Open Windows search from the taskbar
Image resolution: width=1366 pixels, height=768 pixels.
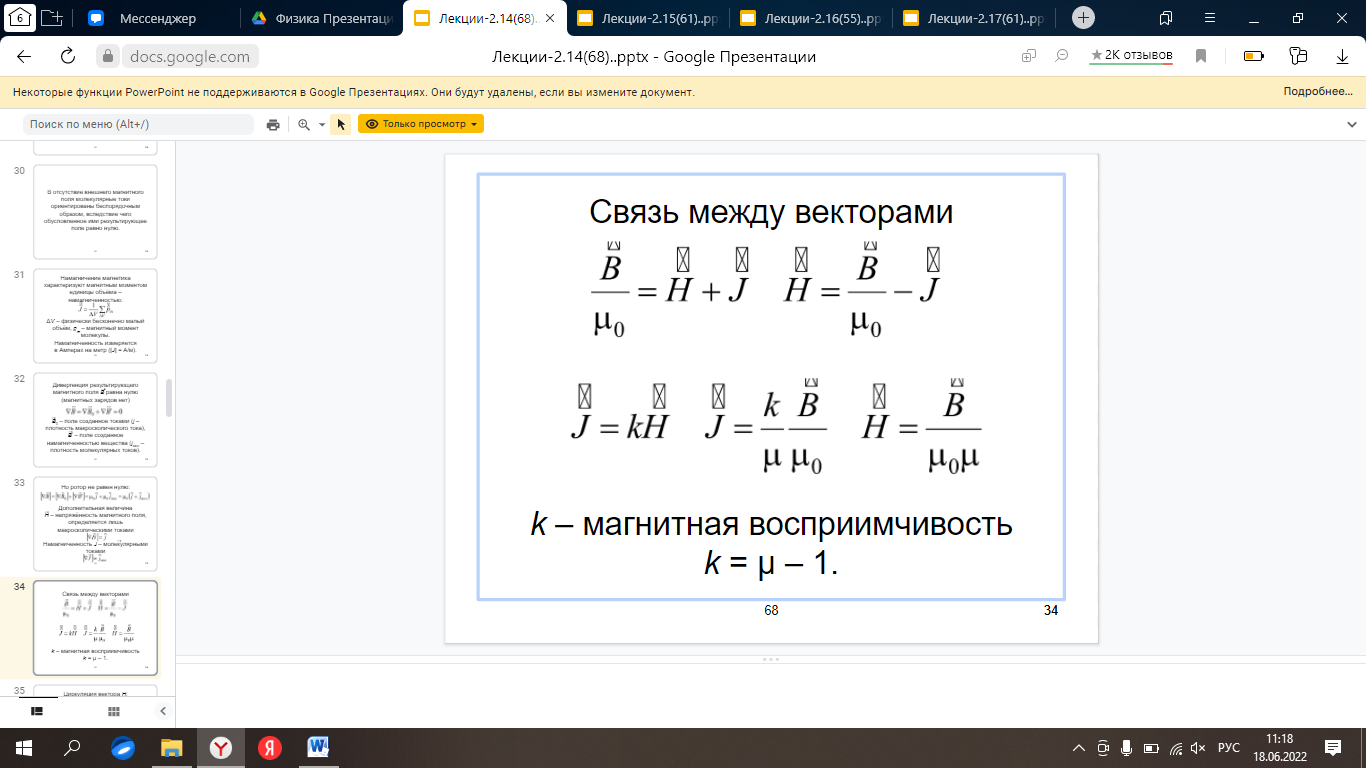[72, 747]
